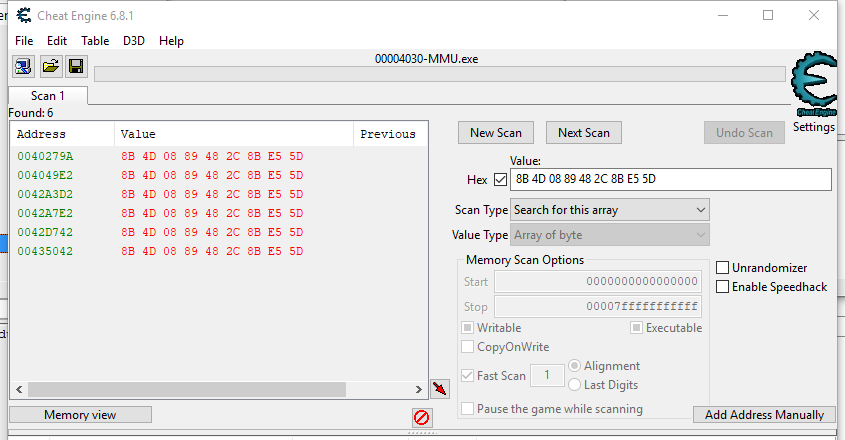Click the Next Scan button

pos(584,133)
